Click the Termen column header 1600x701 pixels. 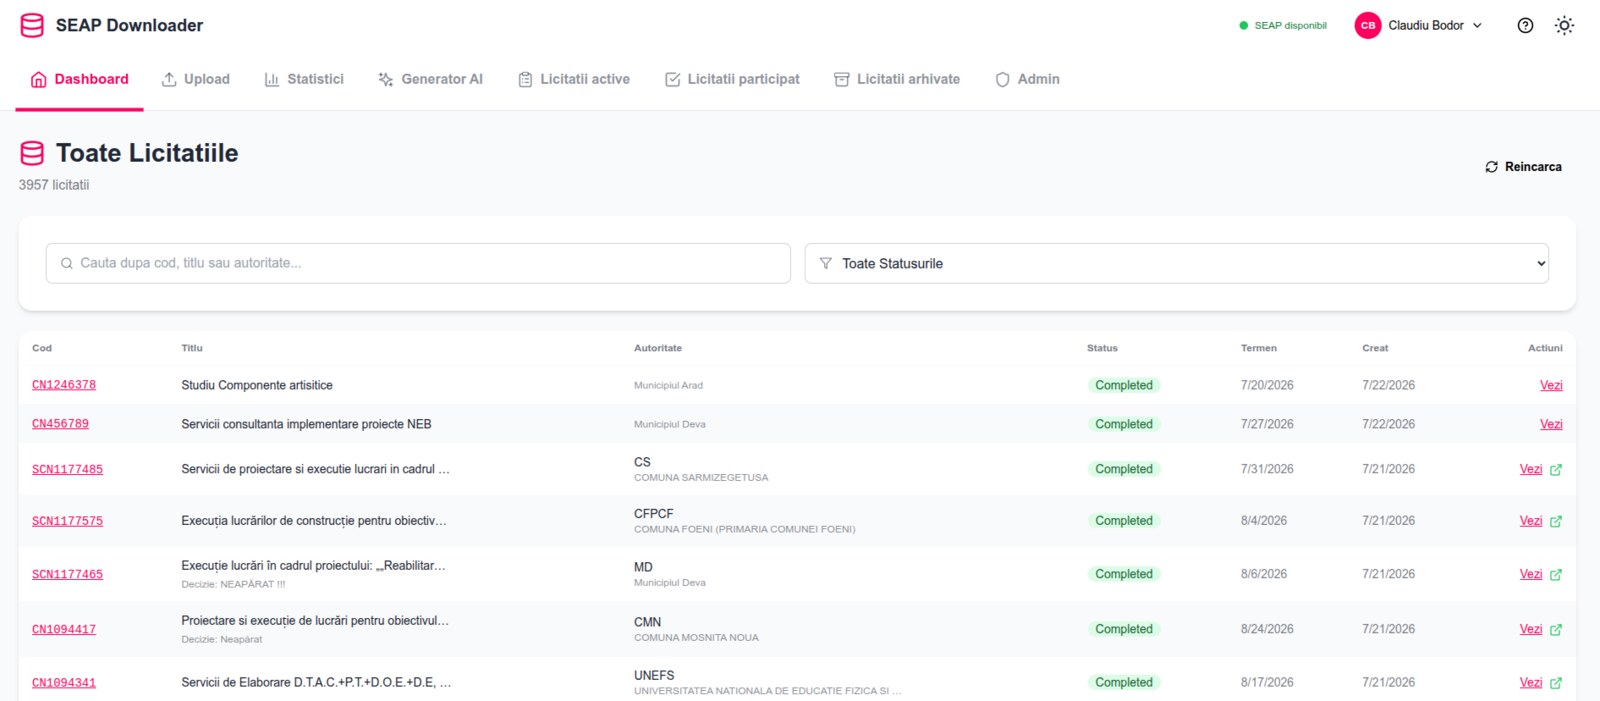(x=1259, y=348)
